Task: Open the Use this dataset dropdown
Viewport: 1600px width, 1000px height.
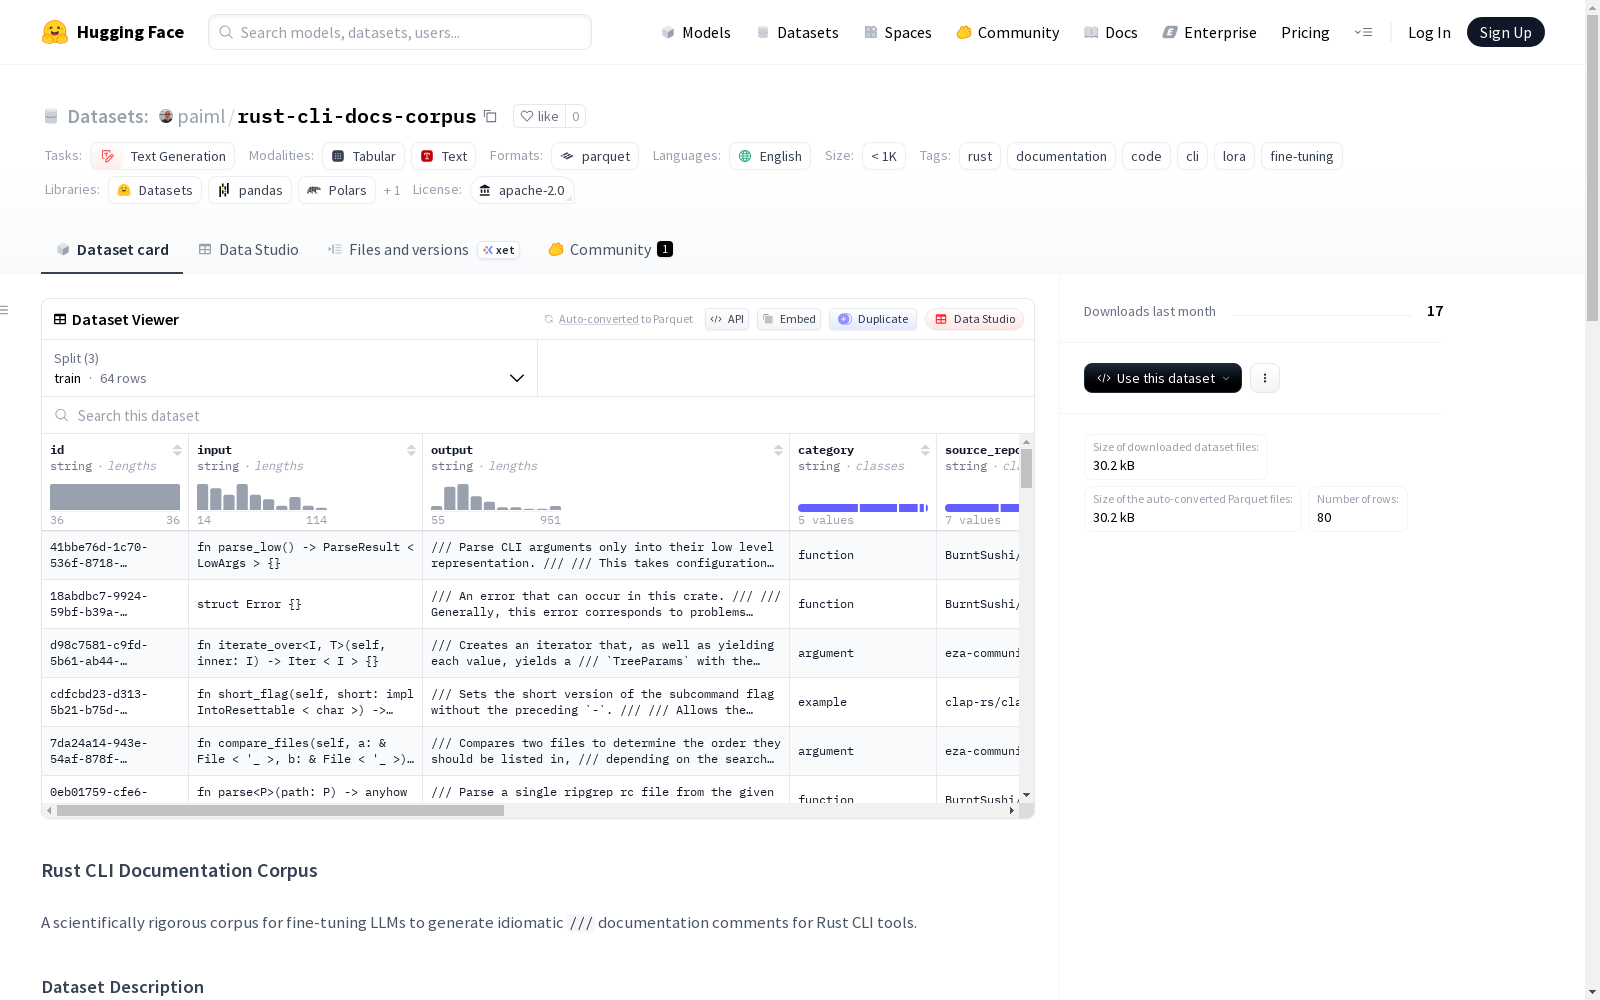Action: coord(1163,378)
